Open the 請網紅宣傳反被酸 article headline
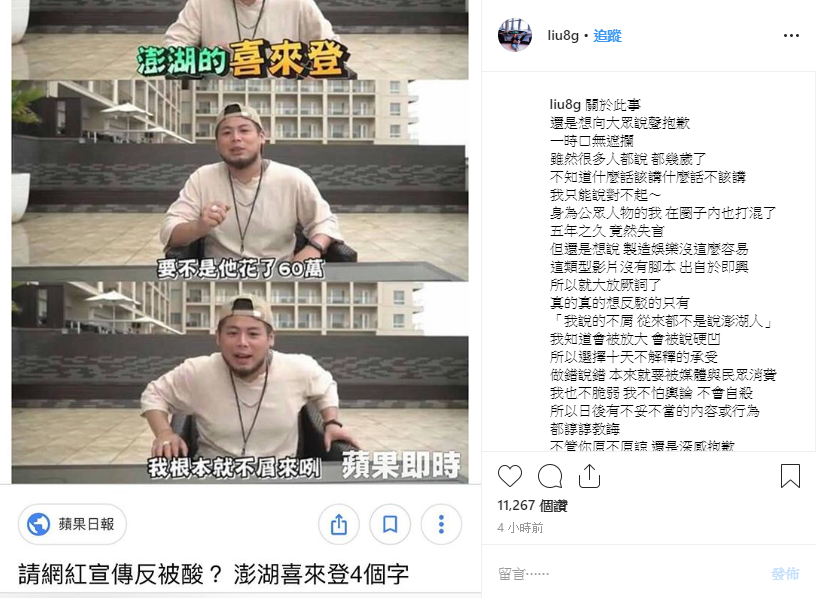816x598 pixels. (x=213, y=574)
